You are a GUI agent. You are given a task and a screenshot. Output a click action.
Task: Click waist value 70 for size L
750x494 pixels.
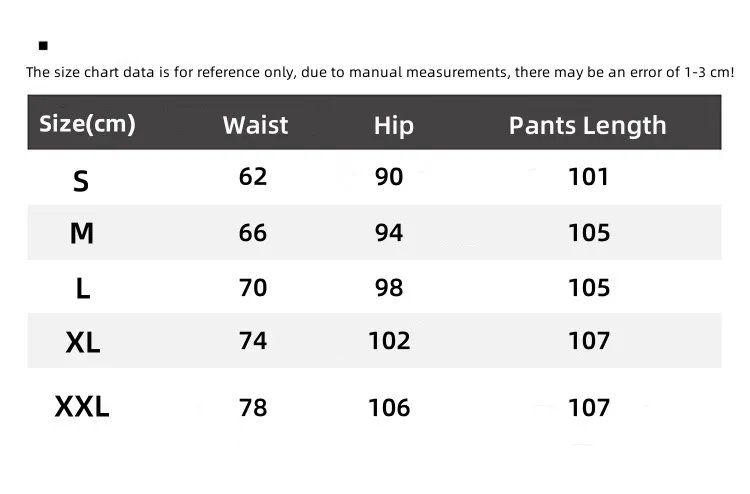coord(253,288)
